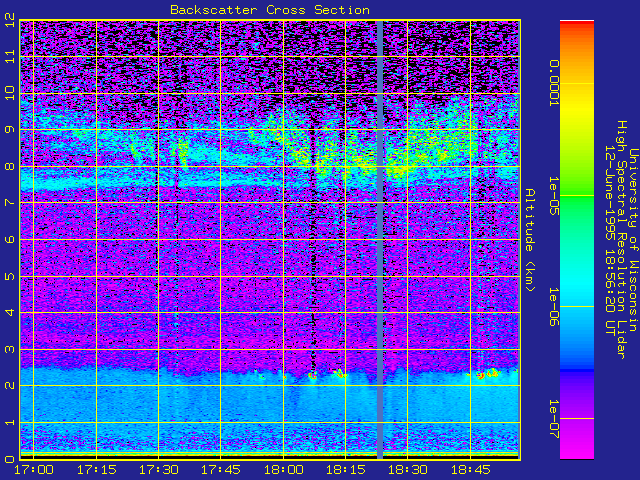Click the 1e-05 colorbar label
Image resolution: width=640 pixels, height=480 pixels.
(554, 196)
